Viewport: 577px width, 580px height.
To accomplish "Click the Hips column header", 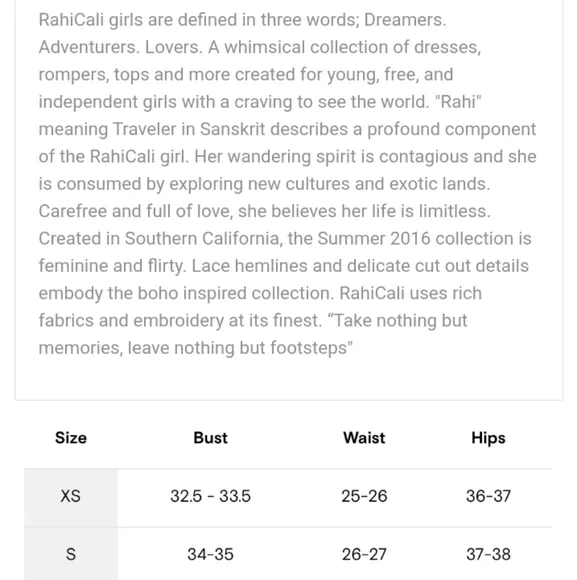I will [x=488, y=438].
